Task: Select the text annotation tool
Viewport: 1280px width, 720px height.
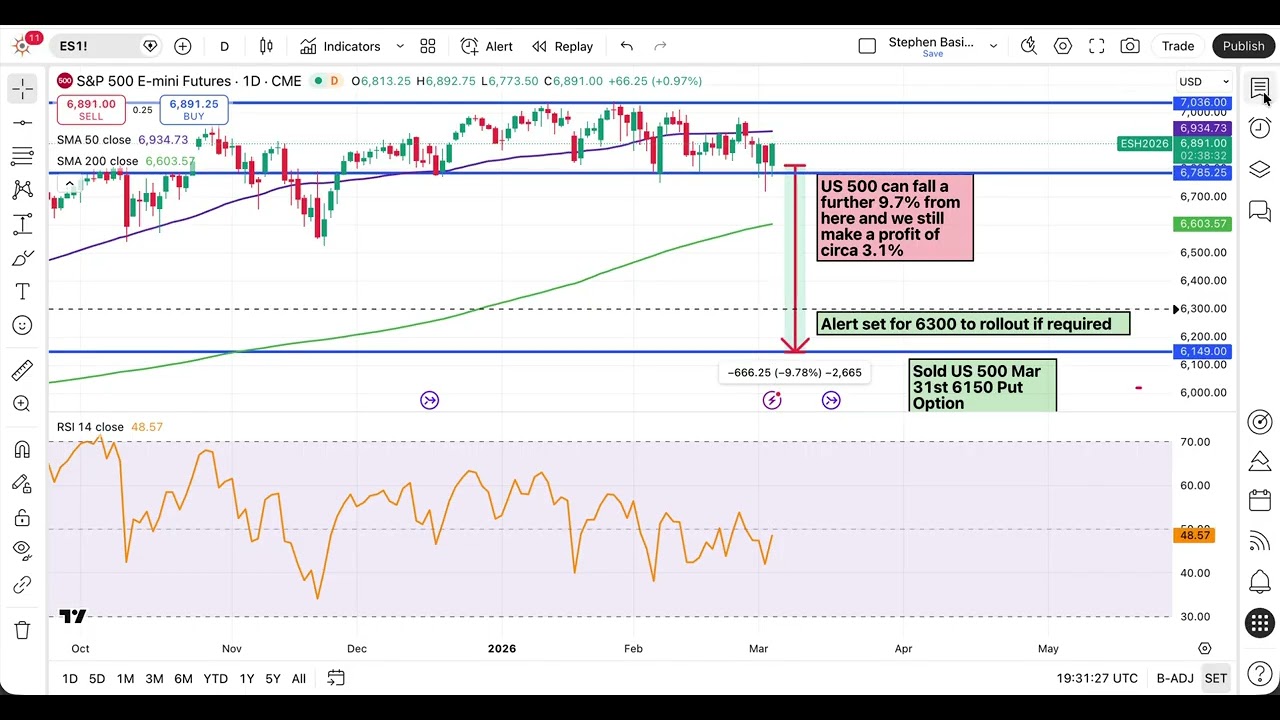Action: pyautogui.click(x=22, y=292)
